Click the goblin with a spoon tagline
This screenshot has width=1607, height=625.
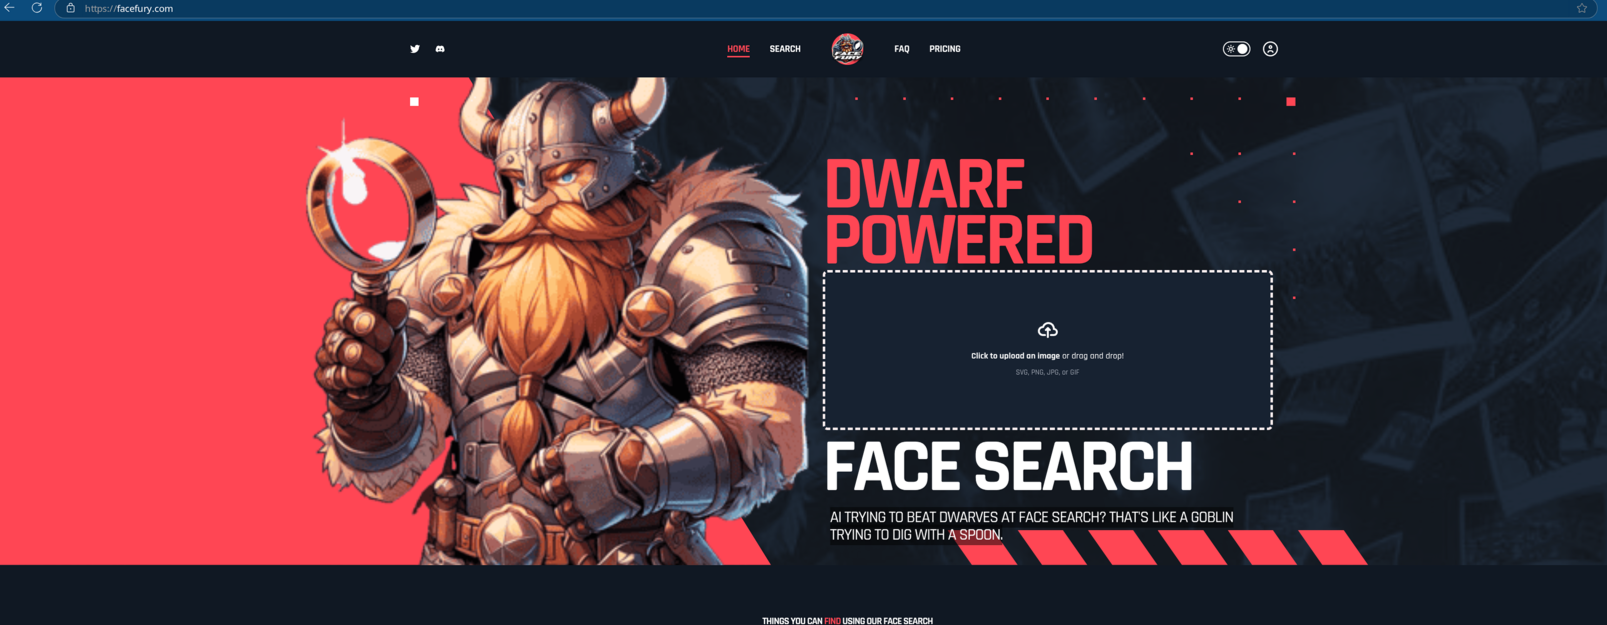point(1031,526)
